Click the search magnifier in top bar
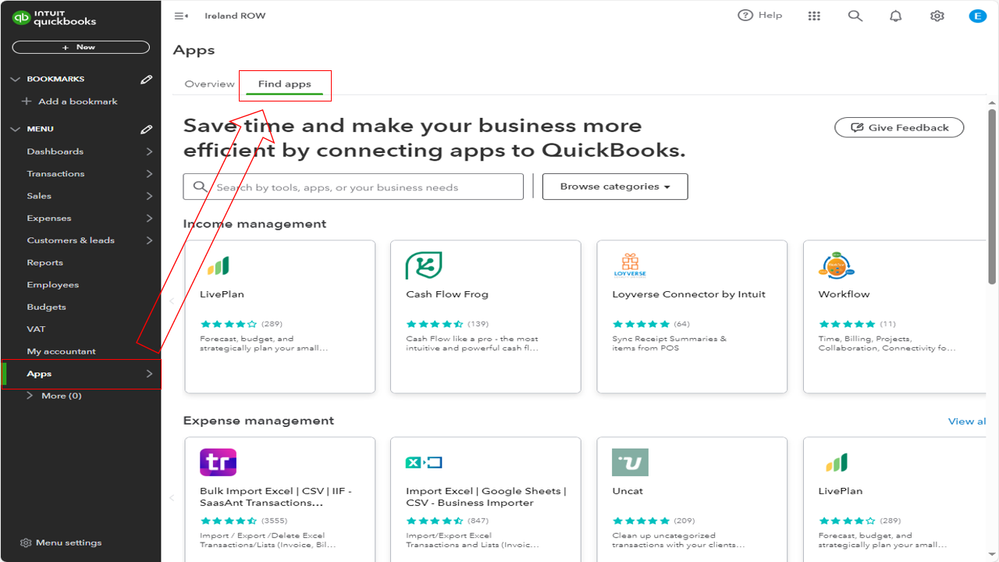Viewport: 999px width, 562px height. (855, 16)
